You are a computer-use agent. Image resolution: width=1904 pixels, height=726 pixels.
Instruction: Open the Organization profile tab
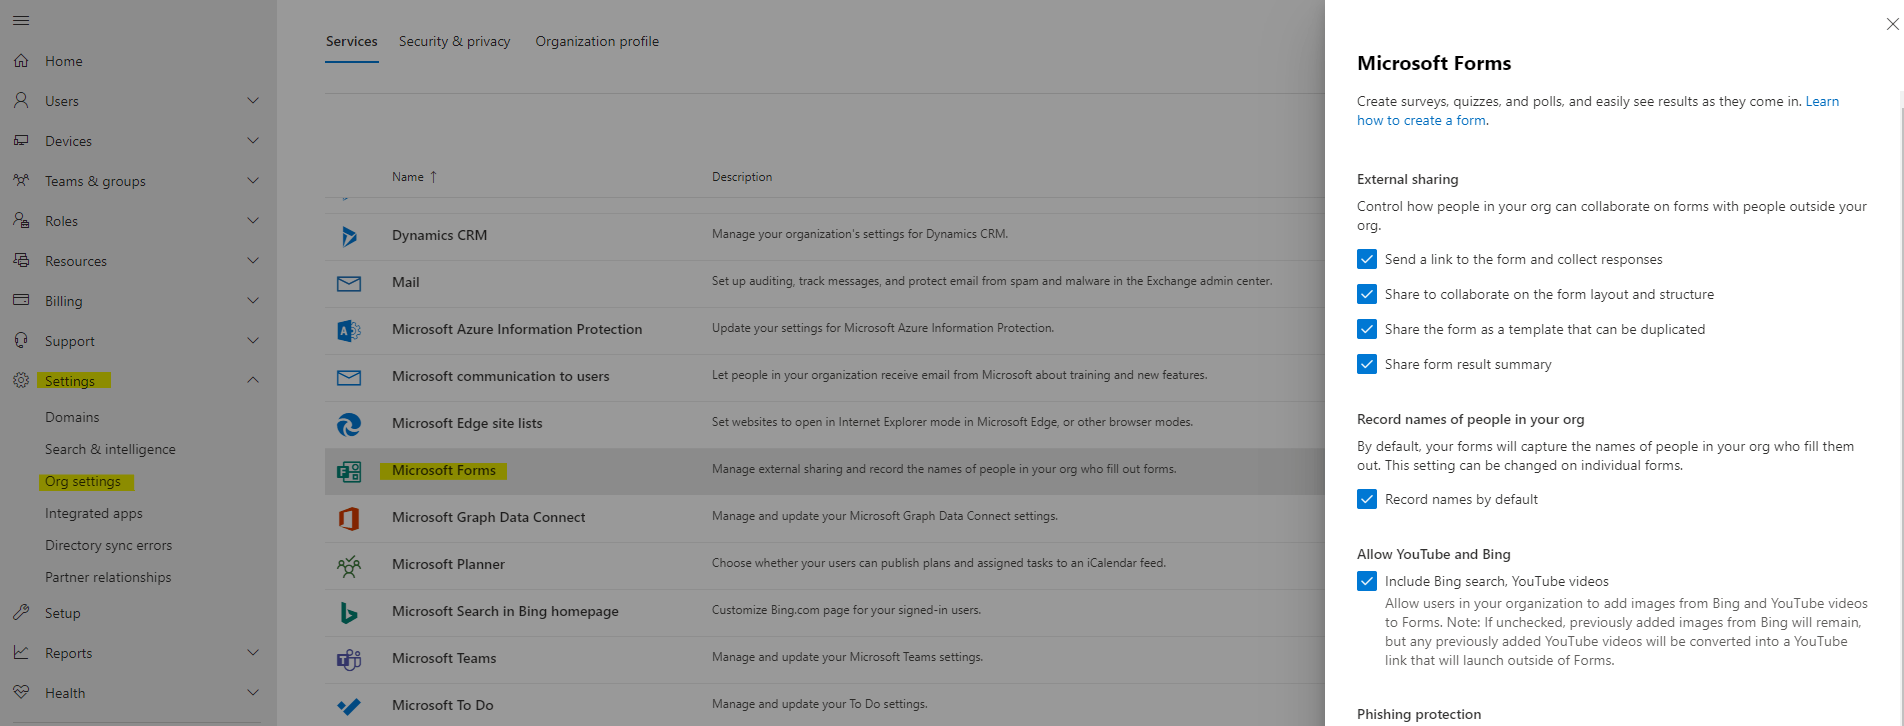click(596, 41)
